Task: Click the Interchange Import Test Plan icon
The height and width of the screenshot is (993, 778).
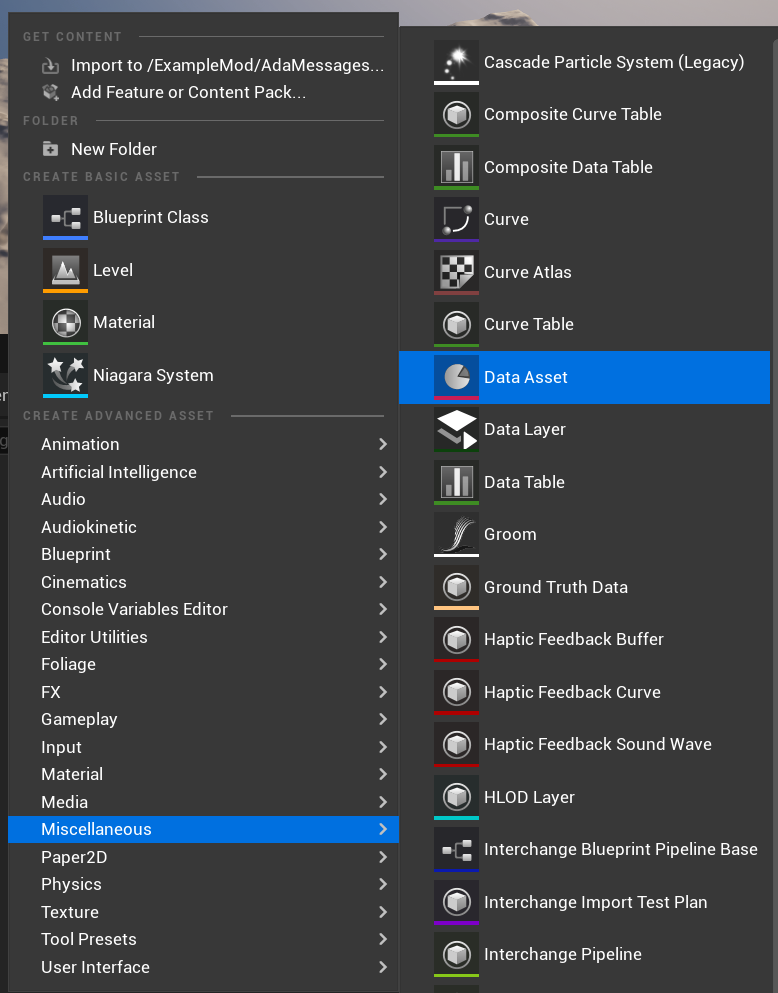Action: [x=456, y=902]
